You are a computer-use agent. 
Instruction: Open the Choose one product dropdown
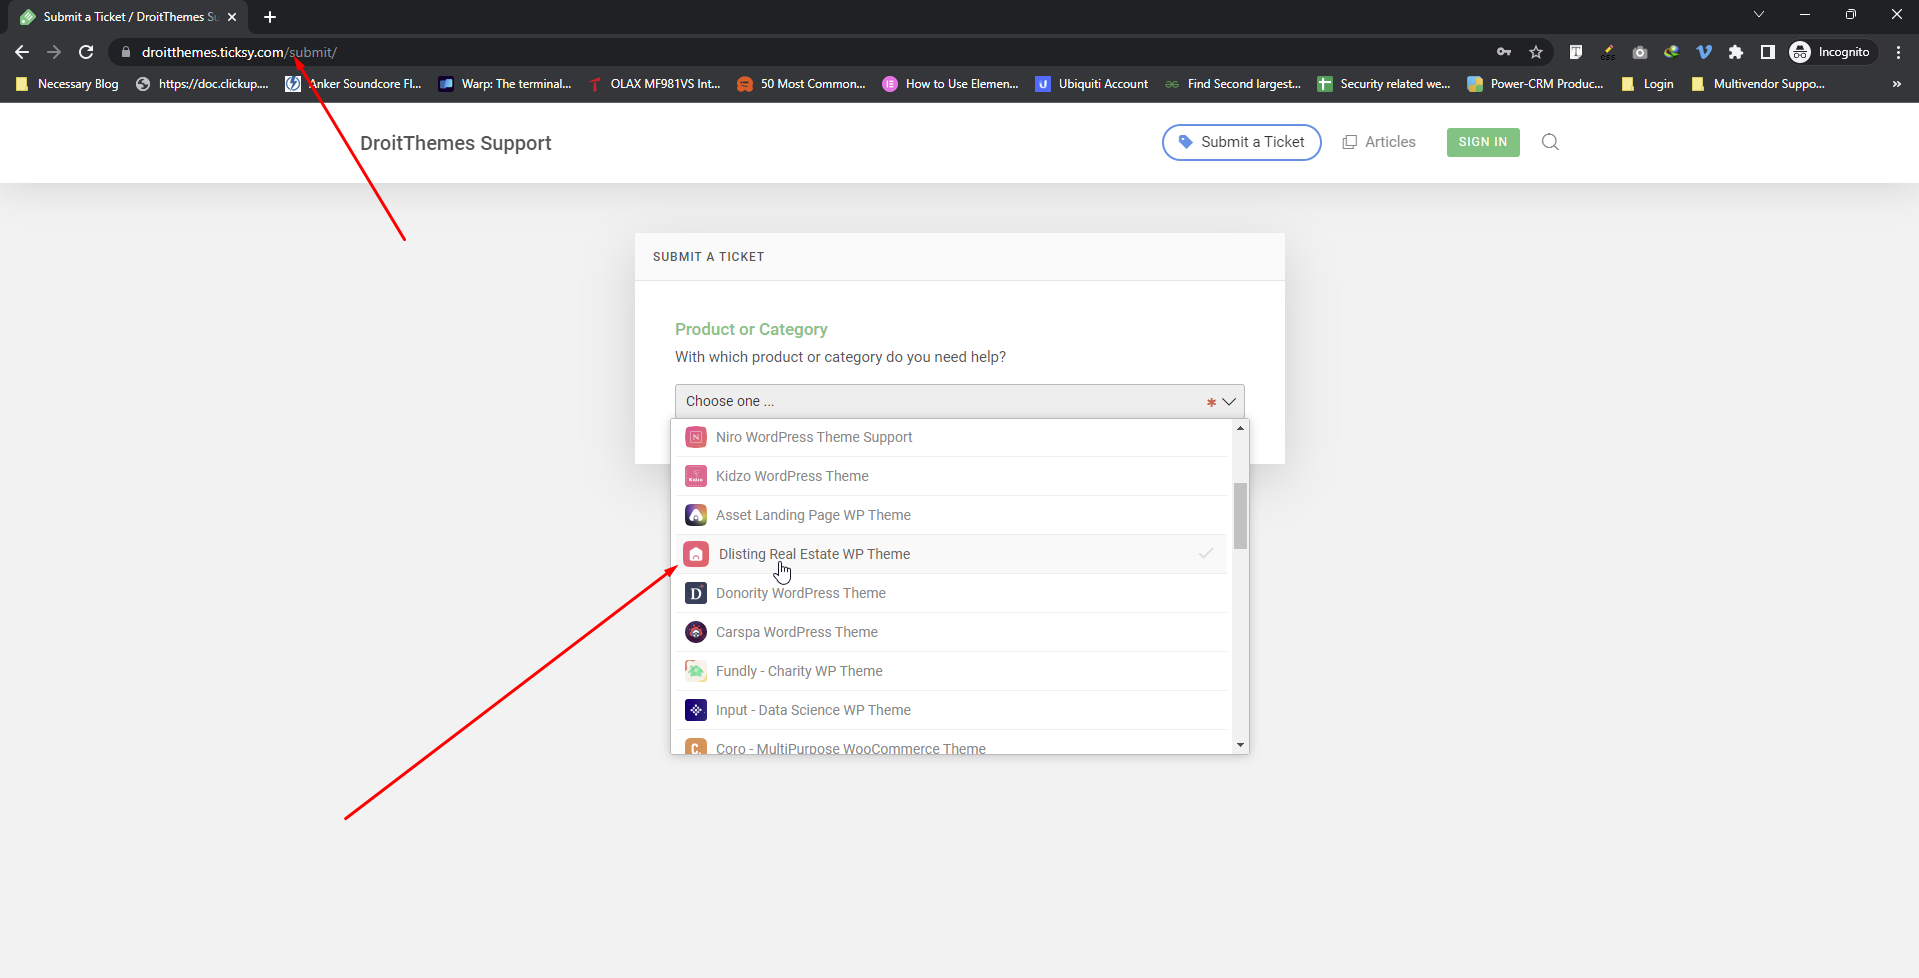point(960,401)
